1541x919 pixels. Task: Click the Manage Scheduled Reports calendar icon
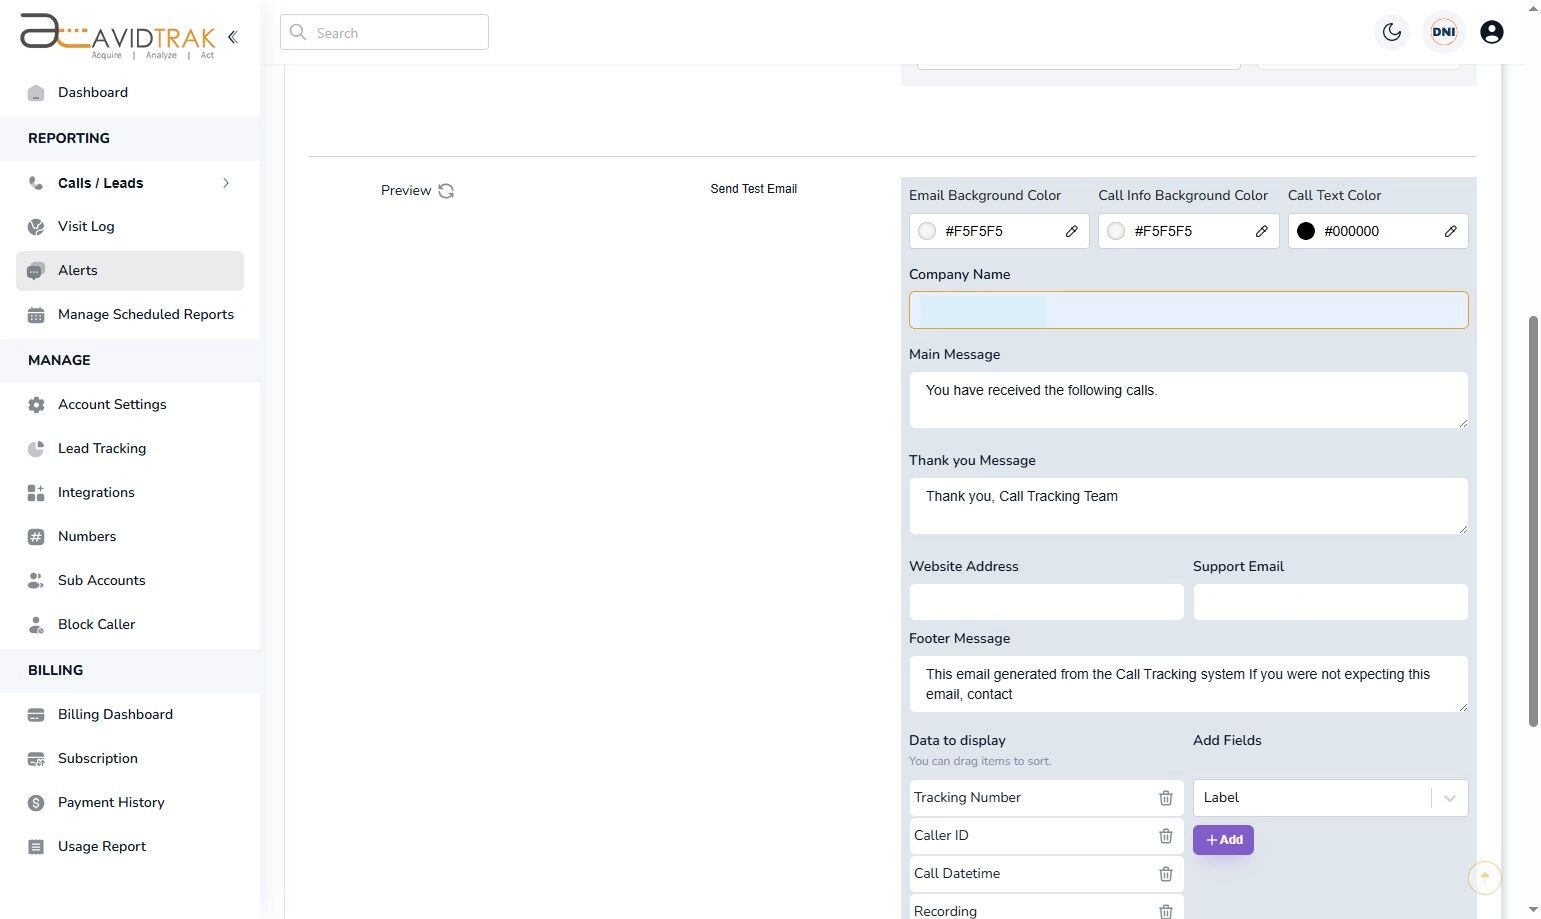36,315
